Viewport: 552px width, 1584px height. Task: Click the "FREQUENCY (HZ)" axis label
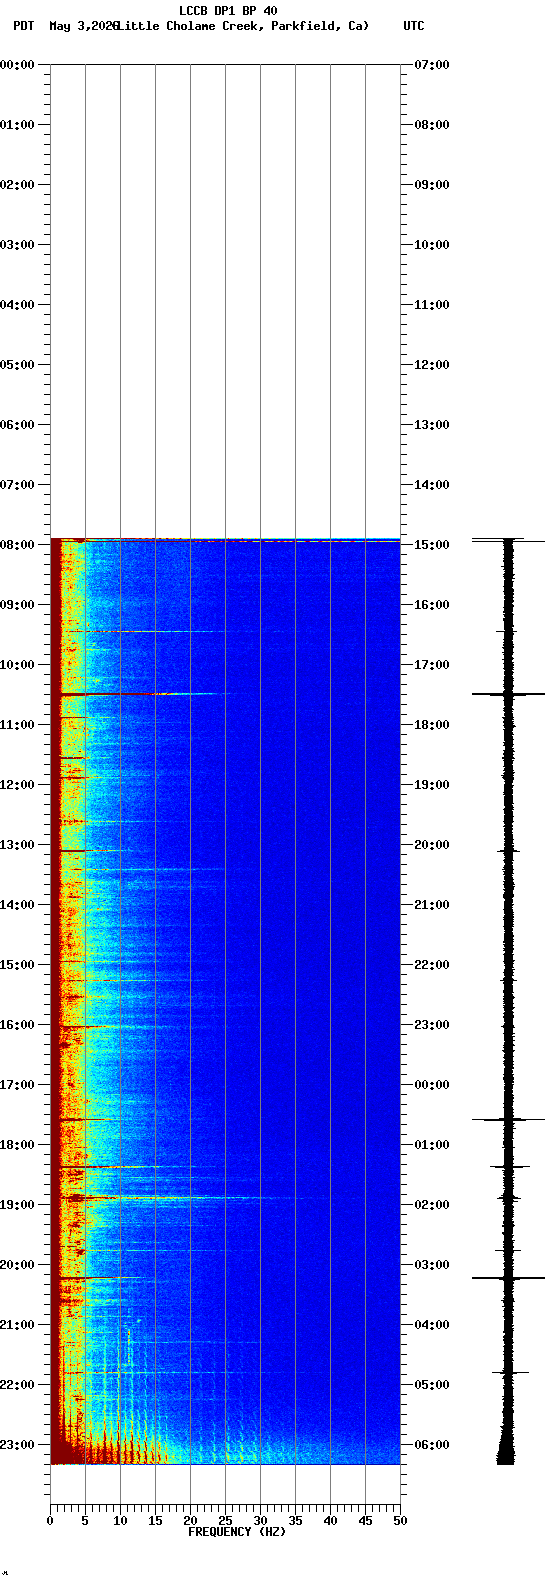pos(237,1532)
